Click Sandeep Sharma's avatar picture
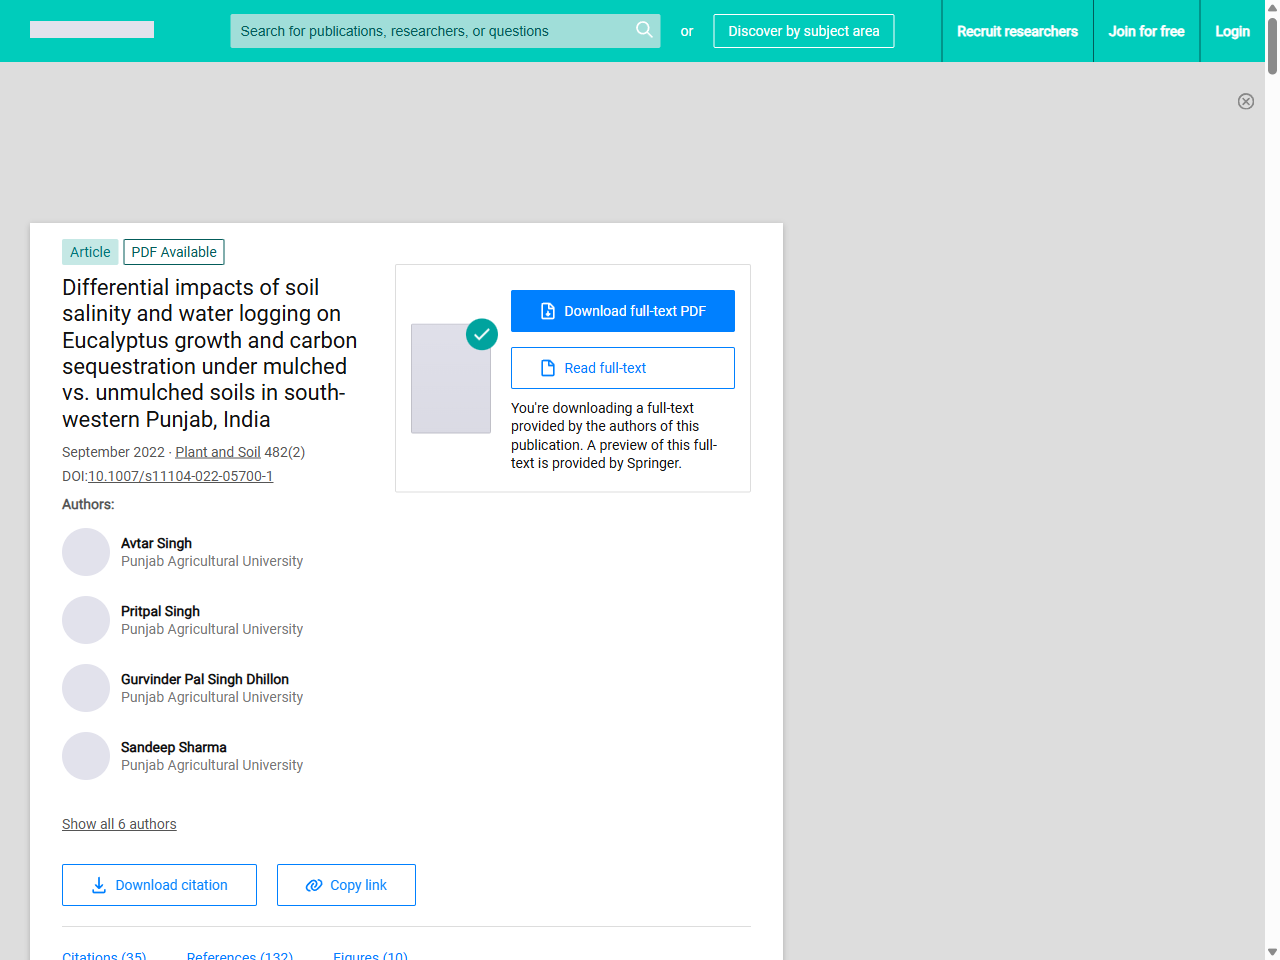Viewport: 1280px width, 960px height. pyautogui.click(x=86, y=756)
